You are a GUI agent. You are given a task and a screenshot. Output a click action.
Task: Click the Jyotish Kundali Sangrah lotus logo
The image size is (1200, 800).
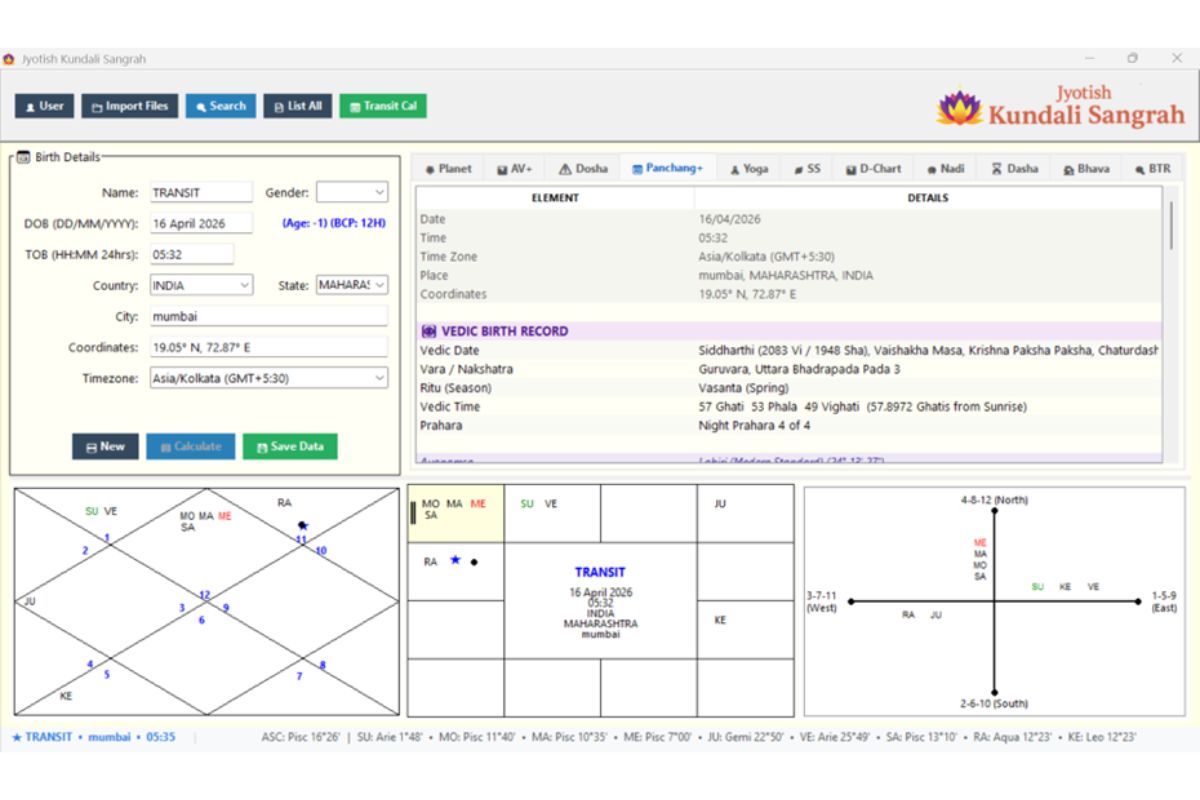tap(959, 107)
